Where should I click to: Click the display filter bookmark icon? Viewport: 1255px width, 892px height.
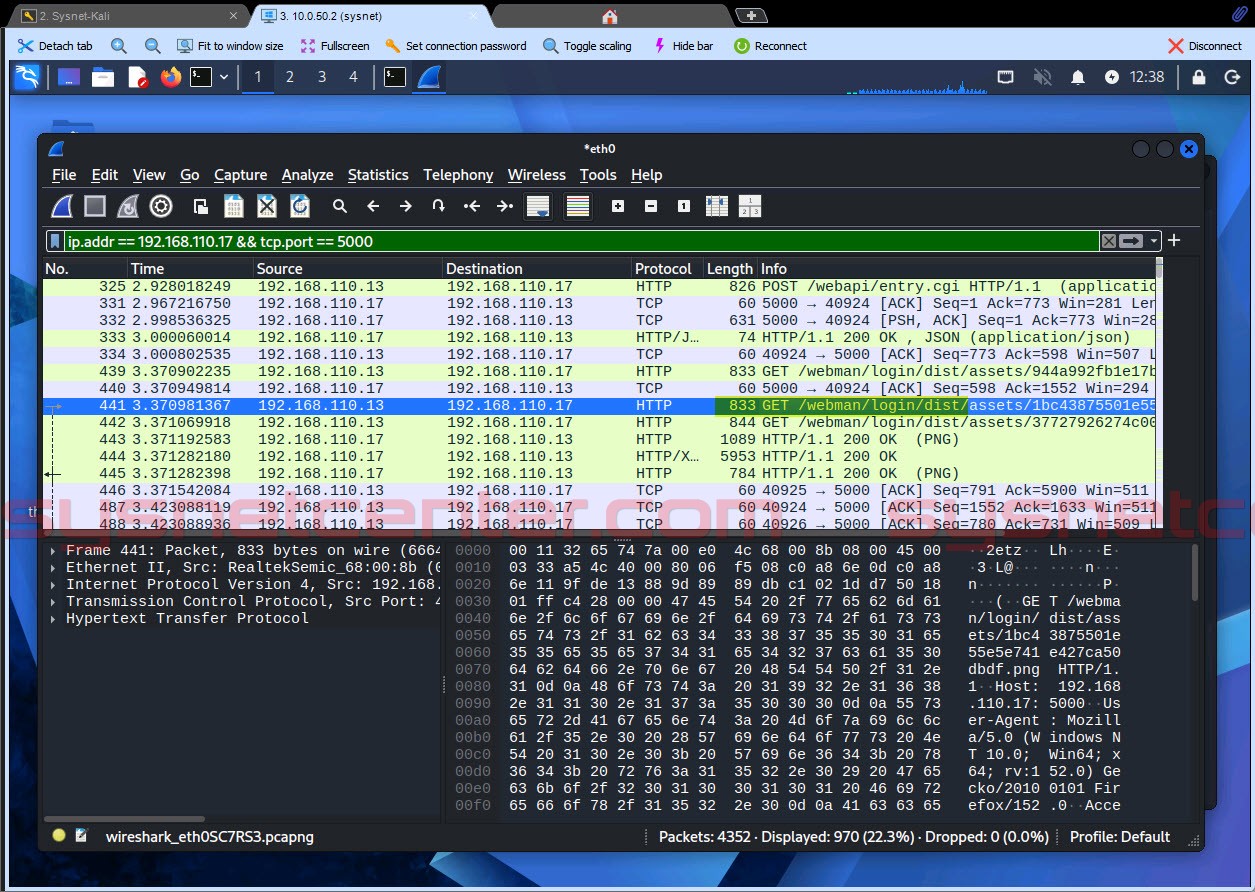tap(56, 241)
